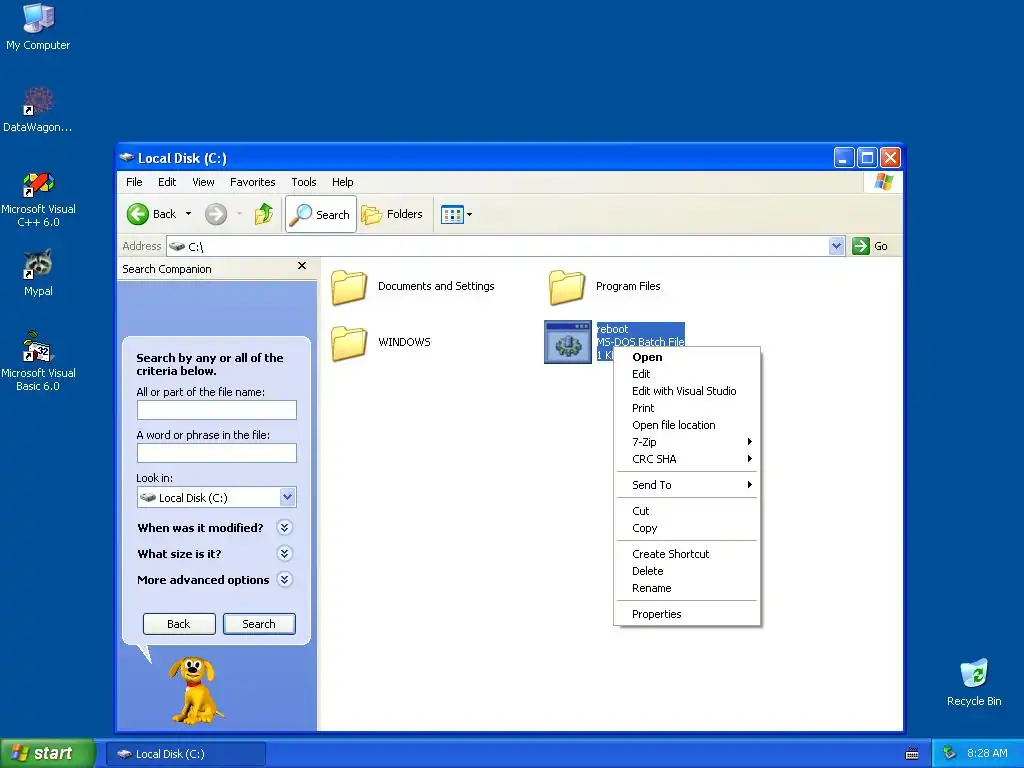Choose Print from context menu
Image resolution: width=1024 pixels, height=768 pixels.
[x=687, y=408]
